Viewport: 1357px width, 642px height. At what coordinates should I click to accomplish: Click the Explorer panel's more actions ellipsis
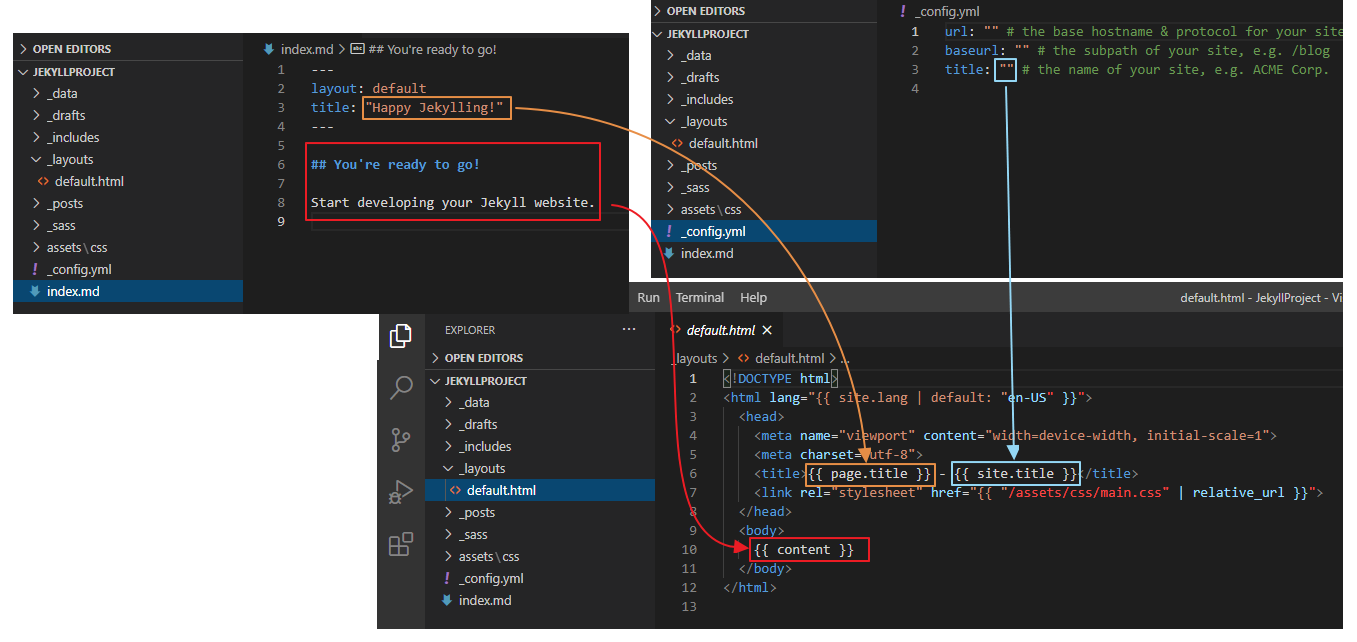click(x=628, y=330)
